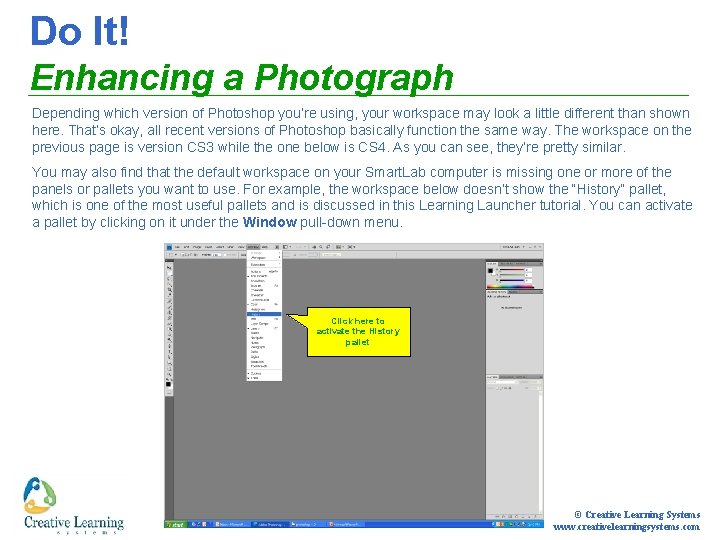Open Color panel options menu icon
This screenshot has width=720, height=540.
coord(541,264)
